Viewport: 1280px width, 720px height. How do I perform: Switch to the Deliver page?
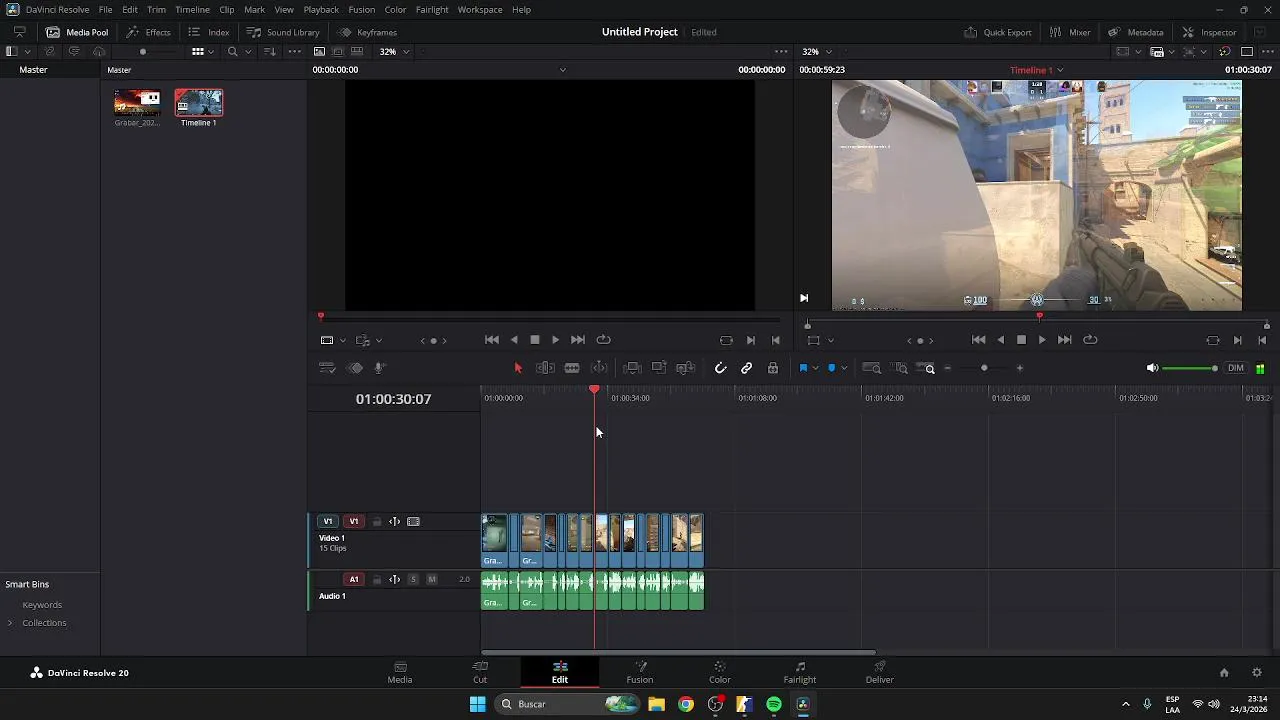pos(880,672)
